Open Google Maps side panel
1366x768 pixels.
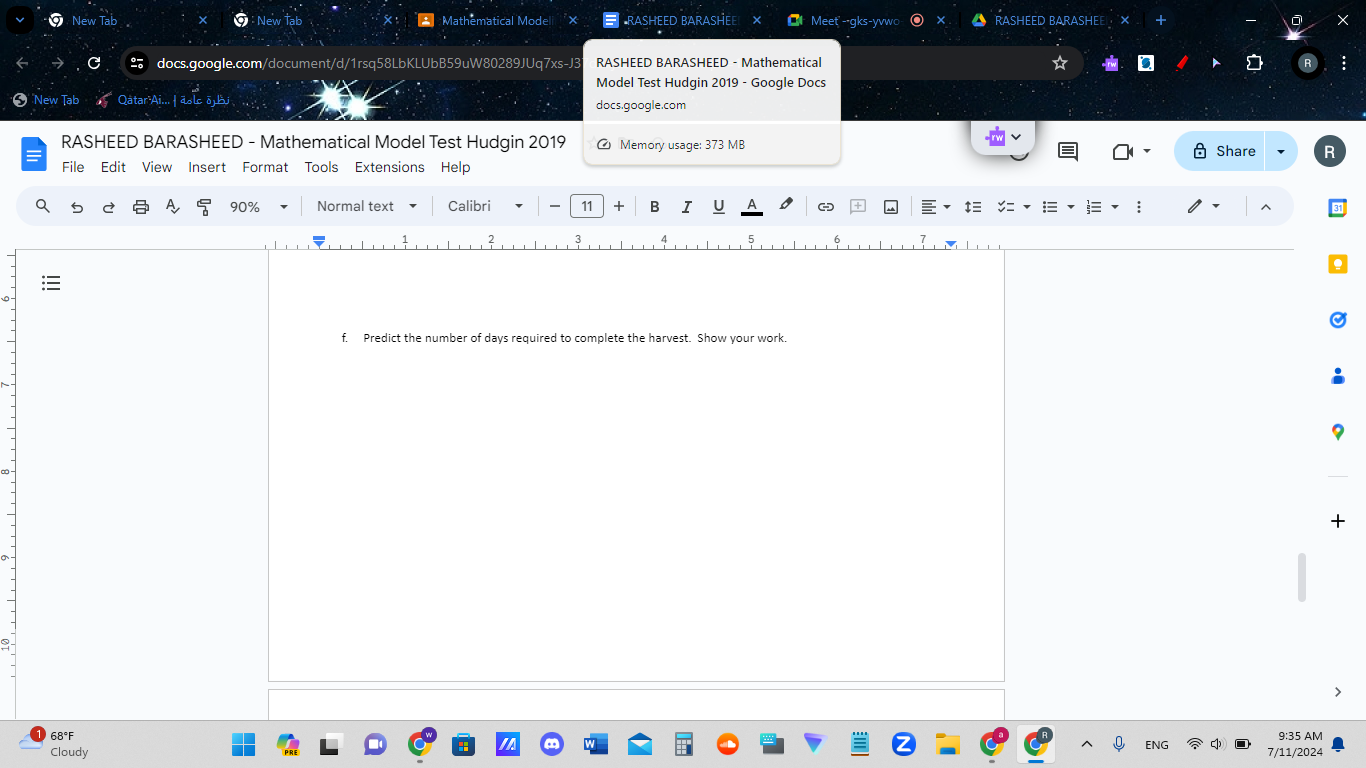1338,432
